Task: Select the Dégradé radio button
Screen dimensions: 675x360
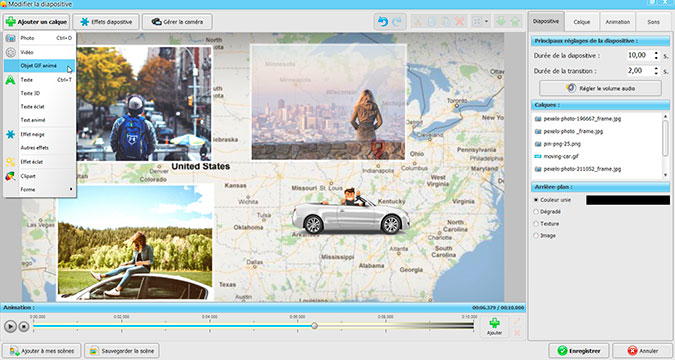Action: pyautogui.click(x=536, y=212)
